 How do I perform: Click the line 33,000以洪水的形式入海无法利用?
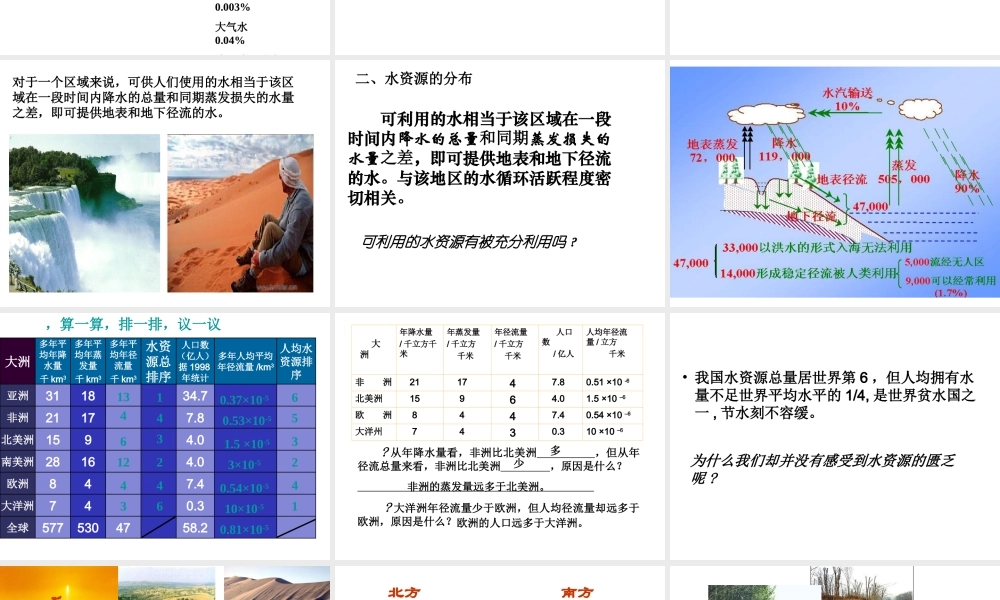tap(817, 247)
